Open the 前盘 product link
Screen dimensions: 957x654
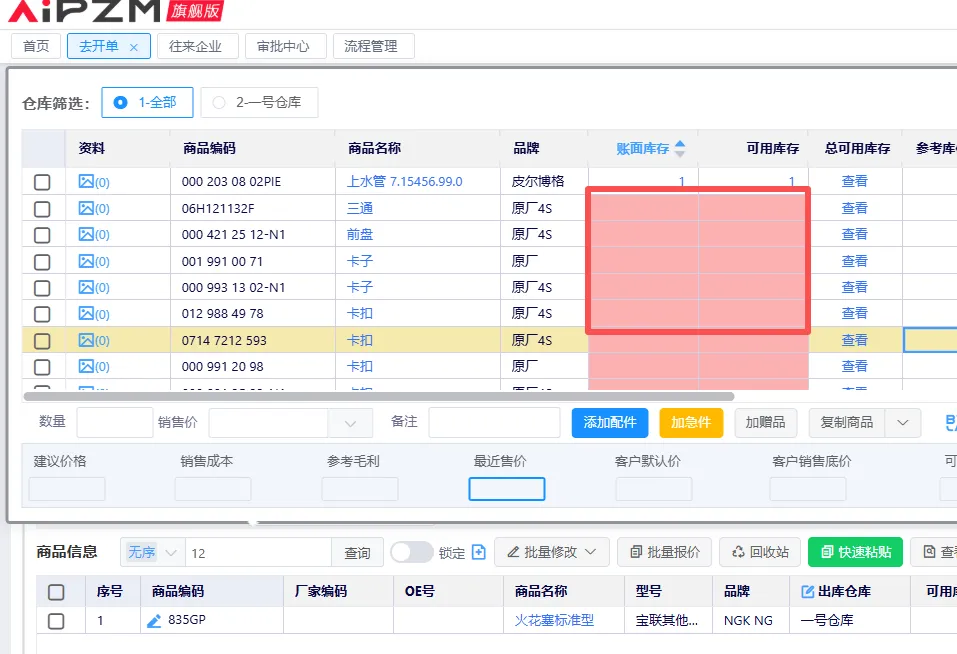coord(359,234)
